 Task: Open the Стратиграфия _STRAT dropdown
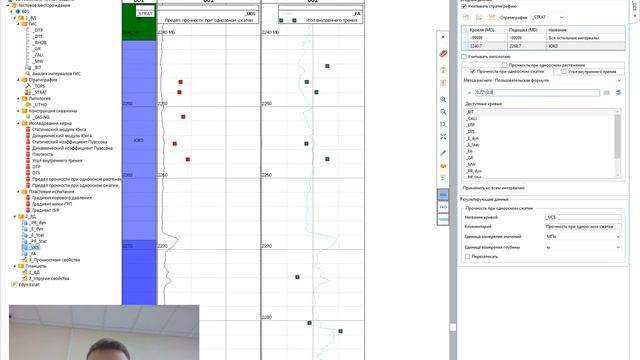click(562, 17)
